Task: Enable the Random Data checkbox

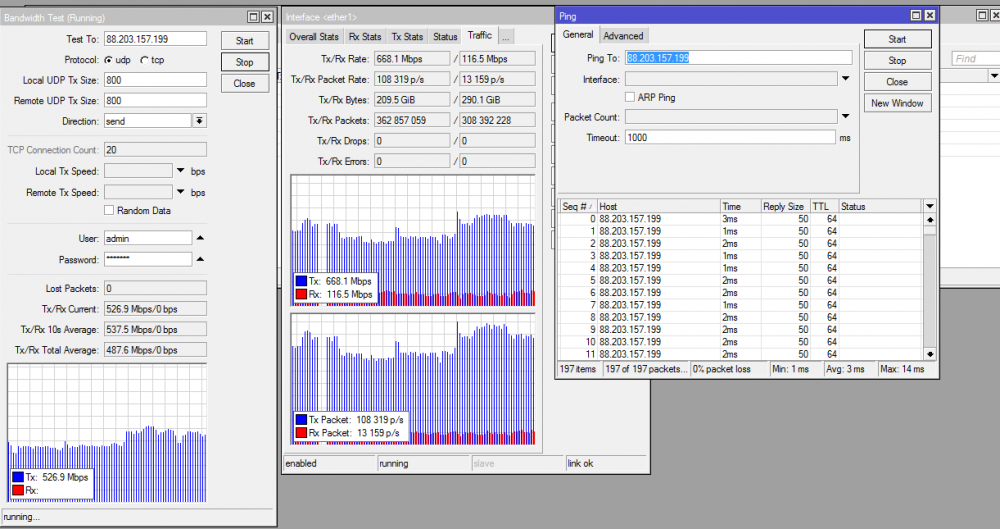Action: 109,211
